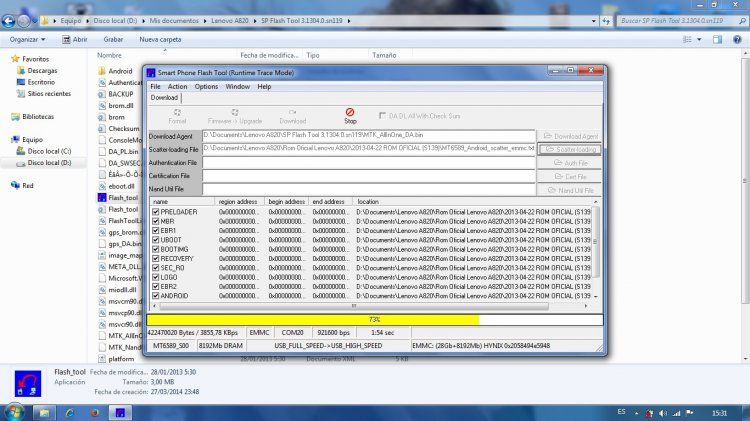The width and height of the screenshot is (750, 421).
Task: Click Abrir in Explorer toolbar
Action: [75, 40]
